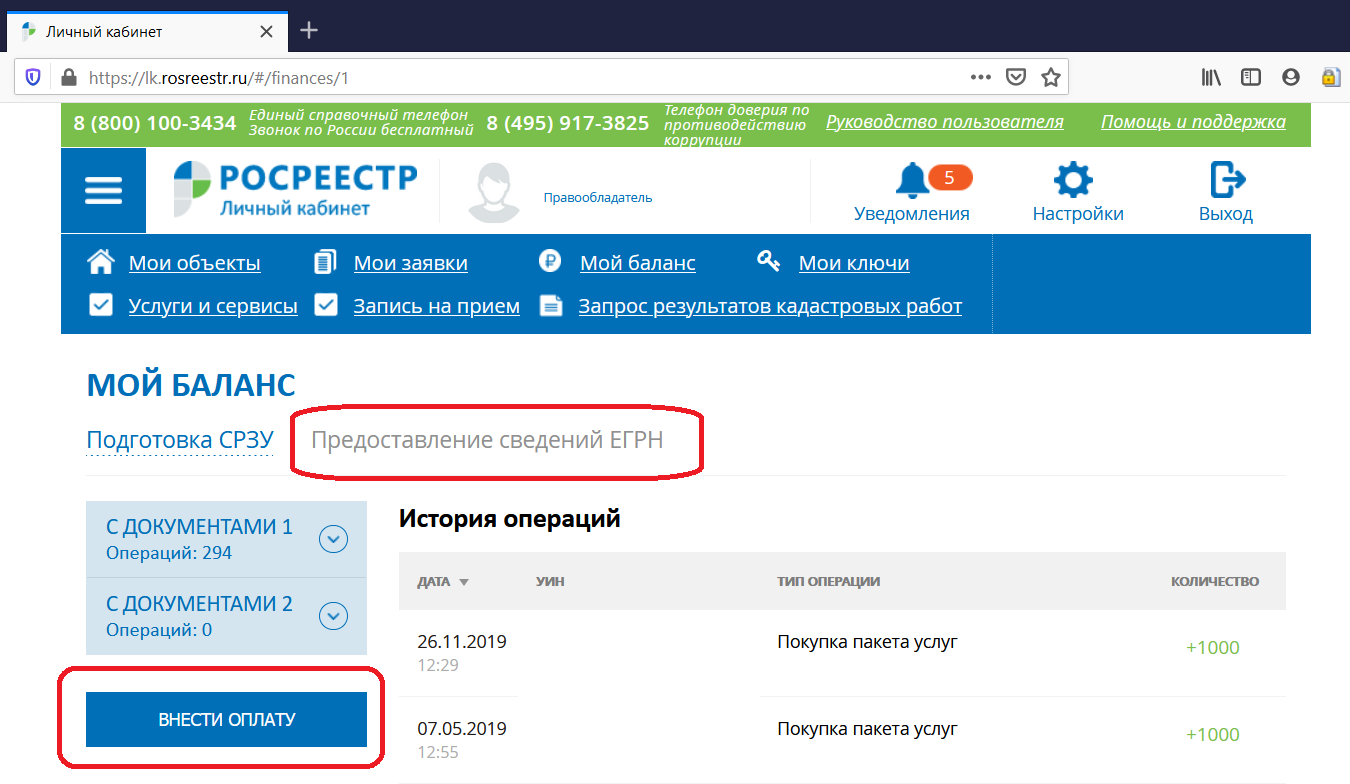This screenshot has width=1350, height=784.
Task: Open the Помощь и поддержка link
Action: (x=1193, y=122)
